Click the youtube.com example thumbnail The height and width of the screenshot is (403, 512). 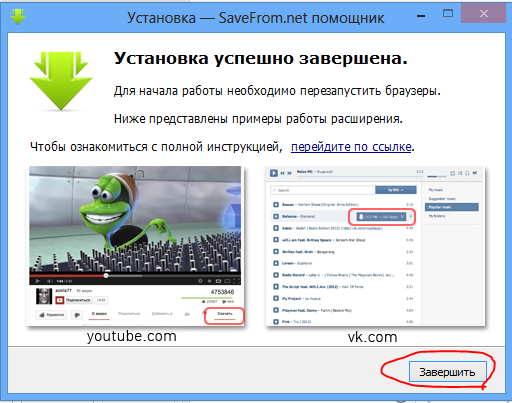point(135,246)
